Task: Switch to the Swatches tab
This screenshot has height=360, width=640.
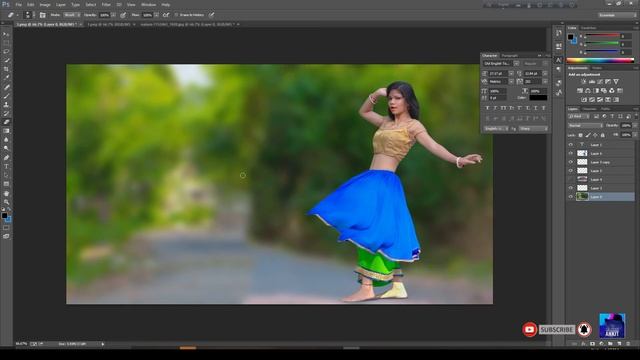Action: click(588, 28)
